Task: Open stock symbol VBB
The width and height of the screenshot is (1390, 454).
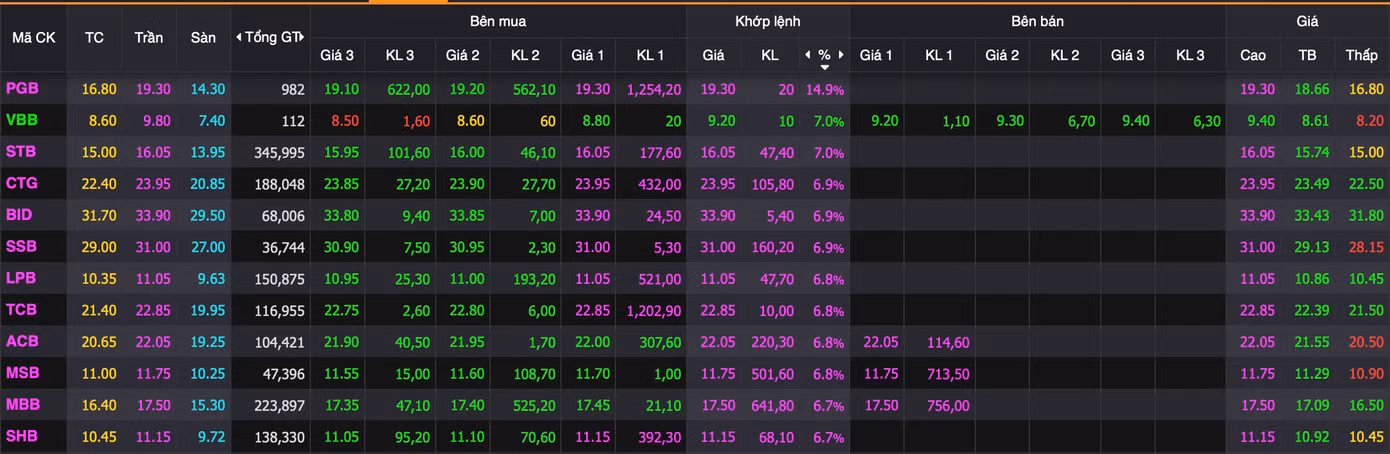Action: [x=22, y=121]
